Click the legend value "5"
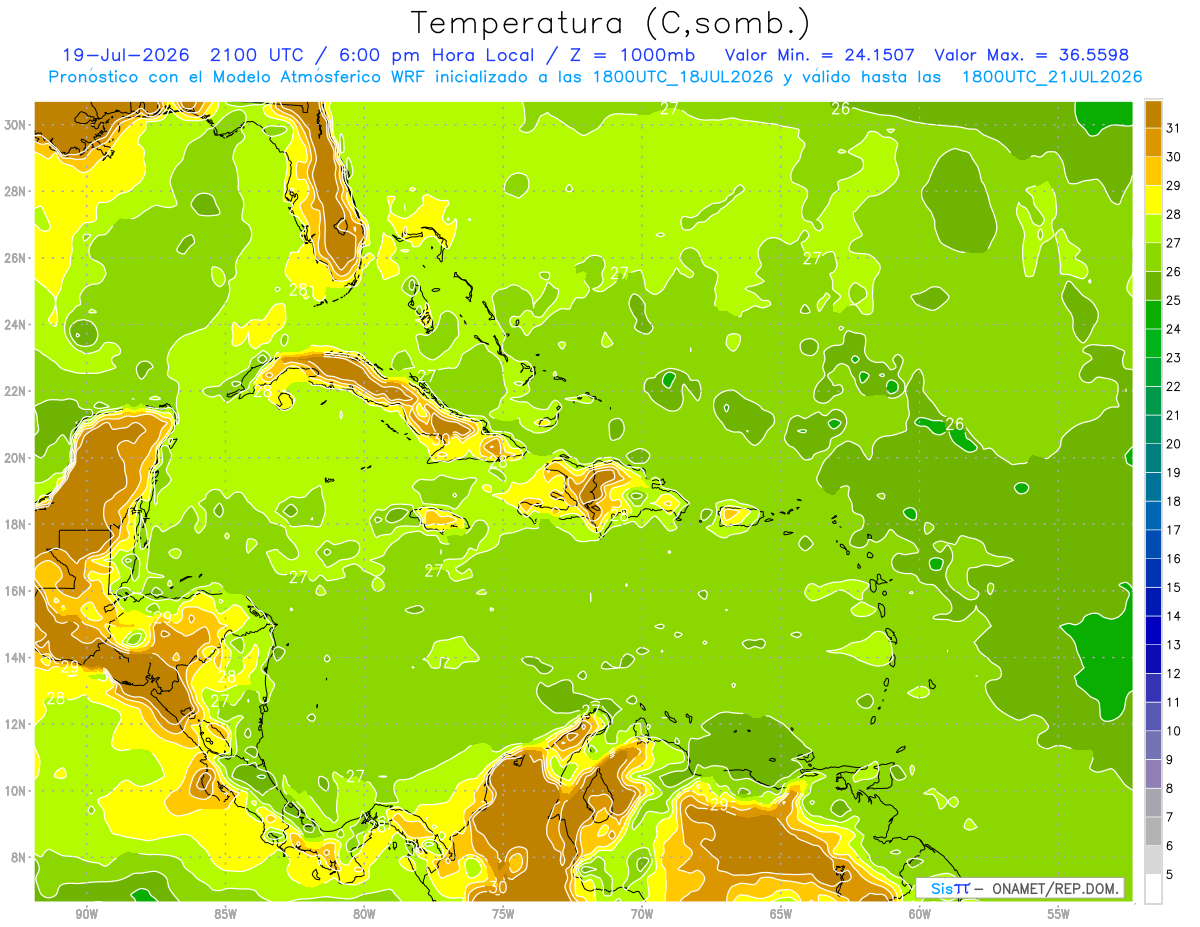Screen dimensions: 1200x927 (1170, 875)
